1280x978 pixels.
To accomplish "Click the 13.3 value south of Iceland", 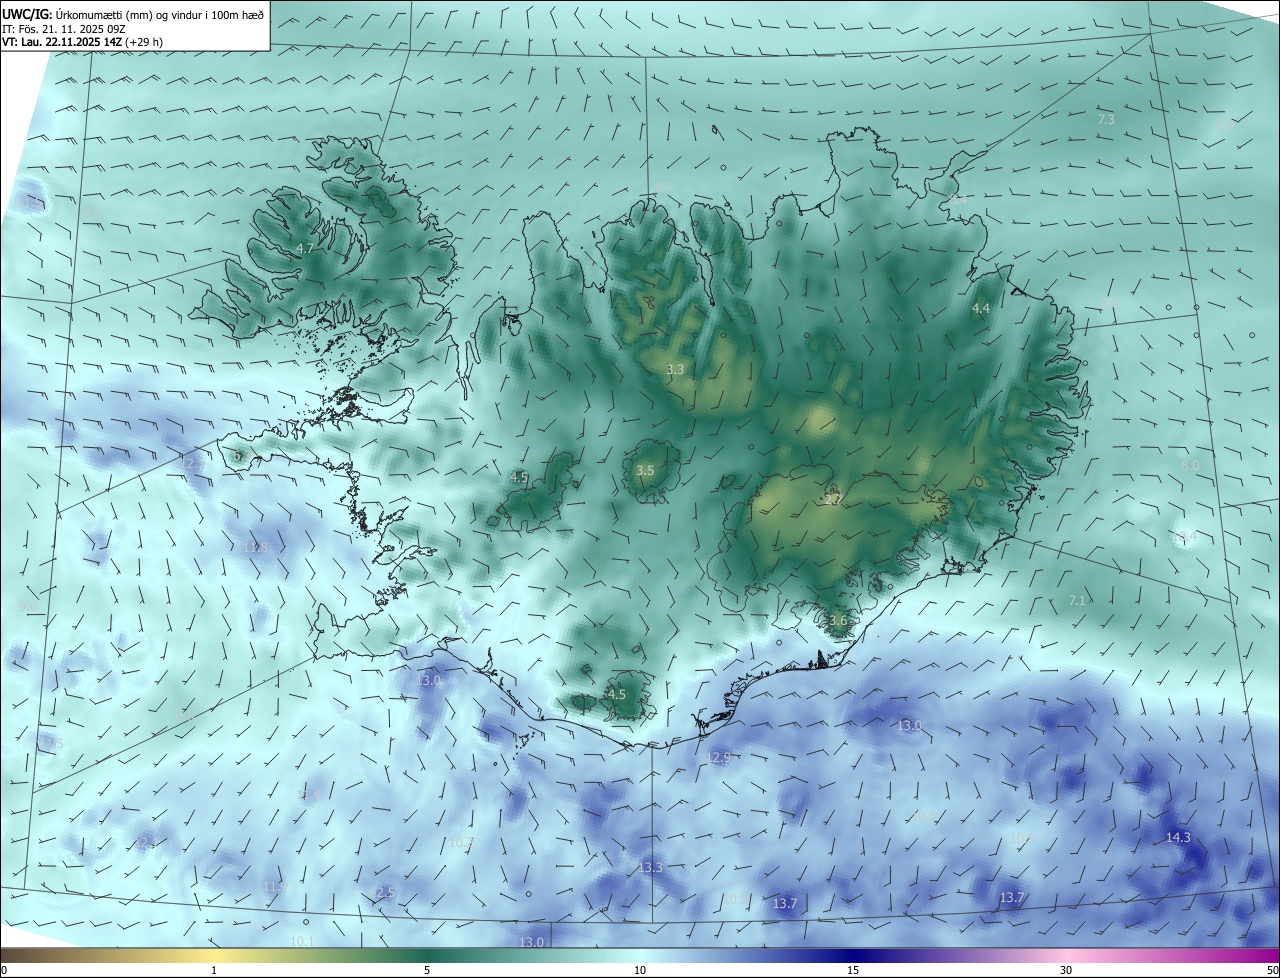I will [651, 867].
